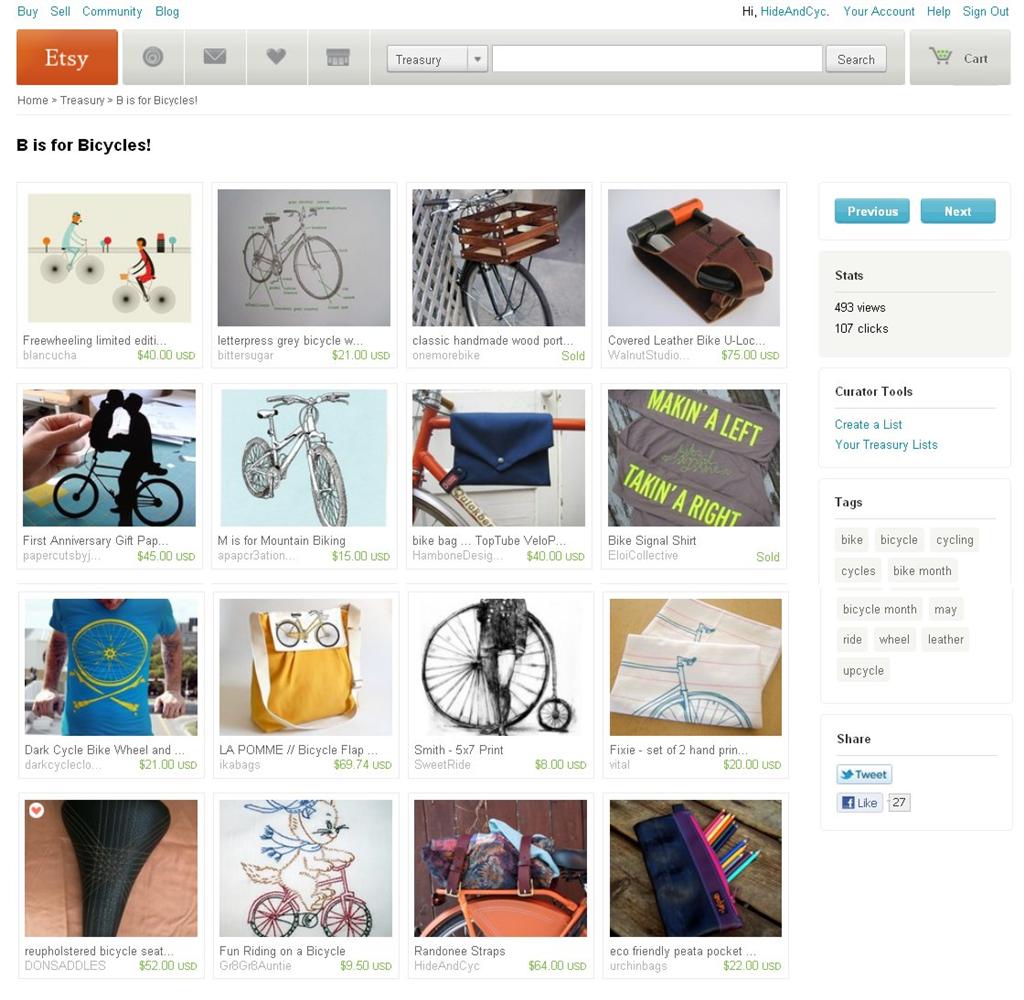
Task: Click the Search button
Action: pyautogui.click(x=856, y=59)
